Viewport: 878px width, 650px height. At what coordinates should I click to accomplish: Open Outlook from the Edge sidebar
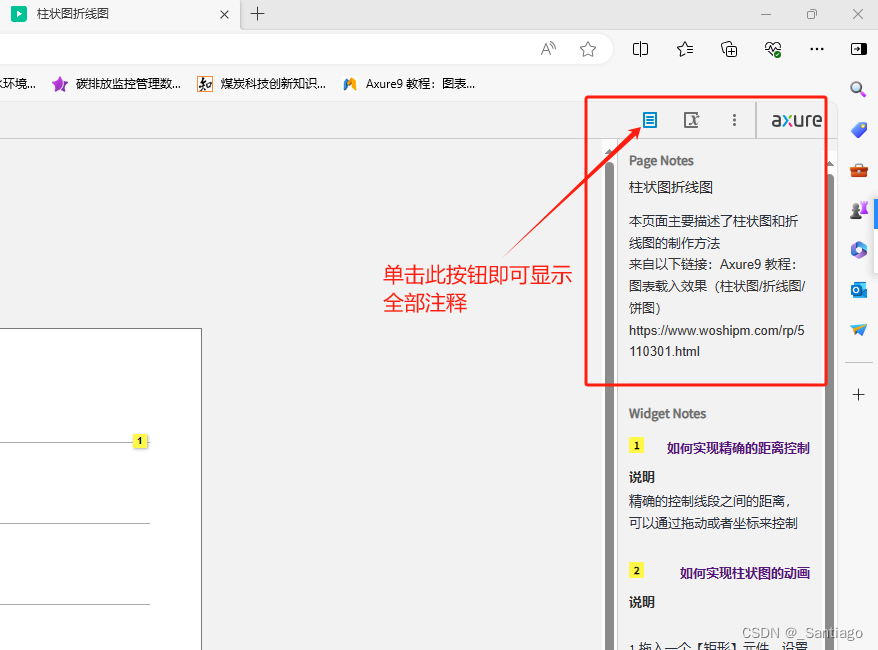pyautogui.click(x=858, y=290)
